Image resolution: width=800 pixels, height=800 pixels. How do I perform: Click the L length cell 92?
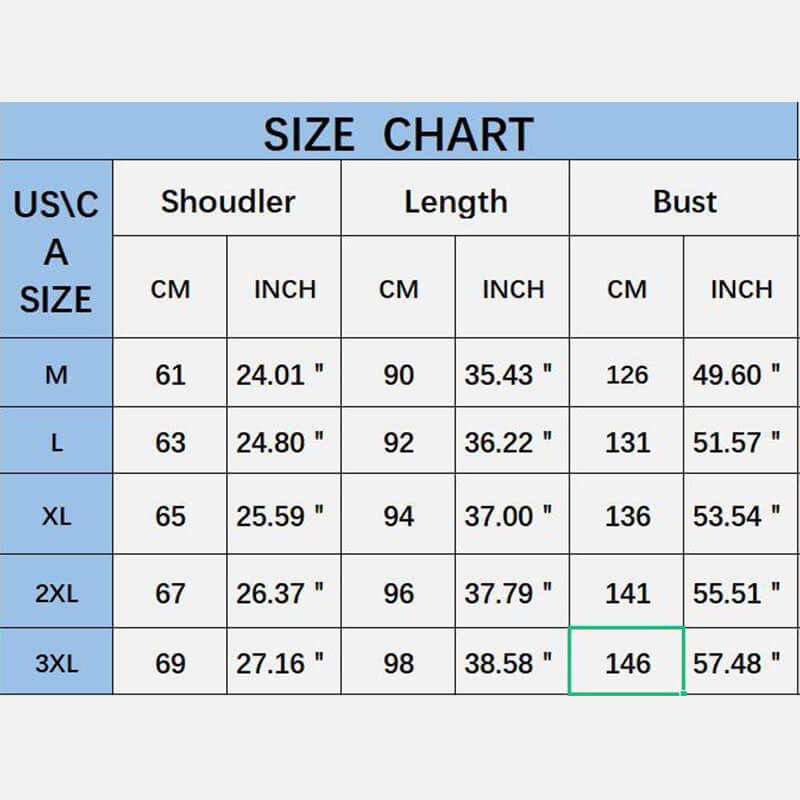point(398,442)
